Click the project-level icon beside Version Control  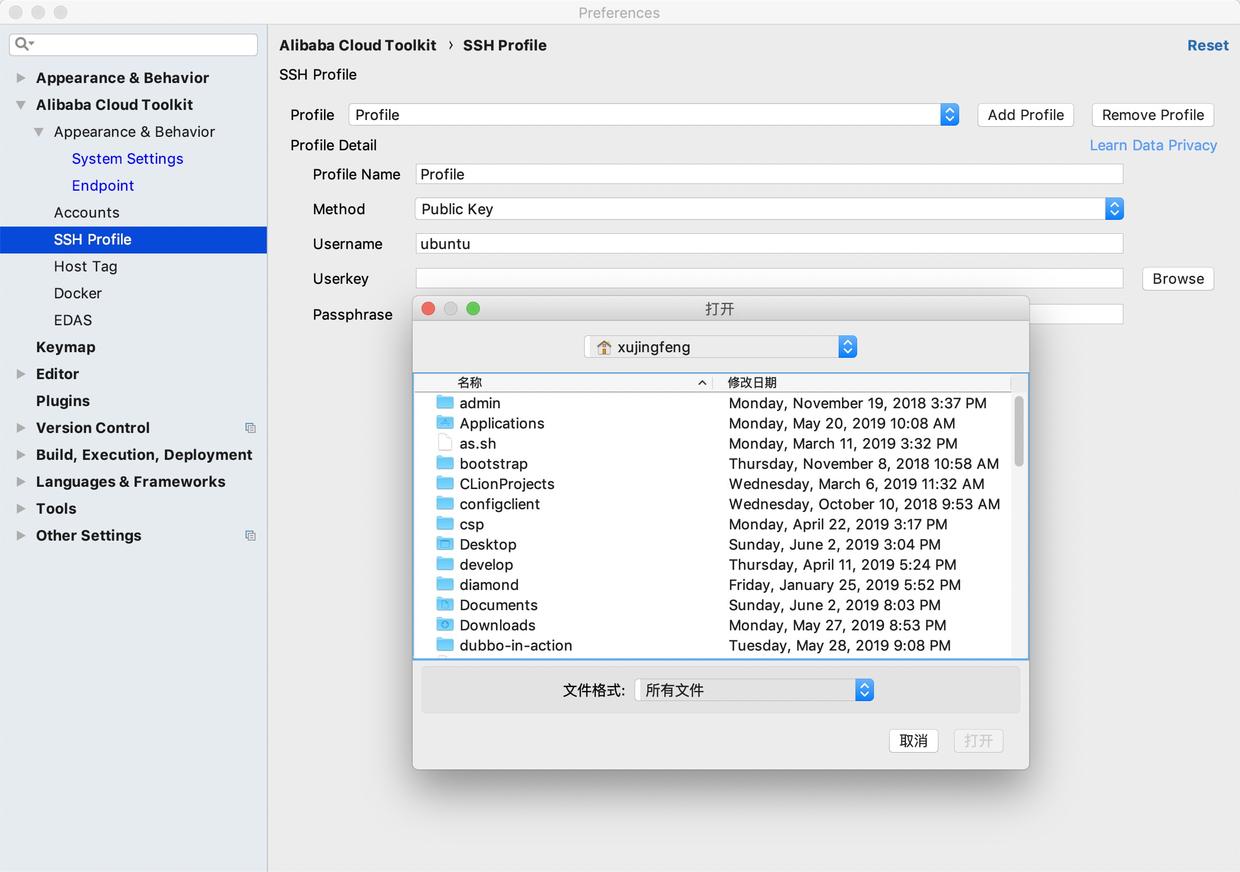click(x=250, y=428)
